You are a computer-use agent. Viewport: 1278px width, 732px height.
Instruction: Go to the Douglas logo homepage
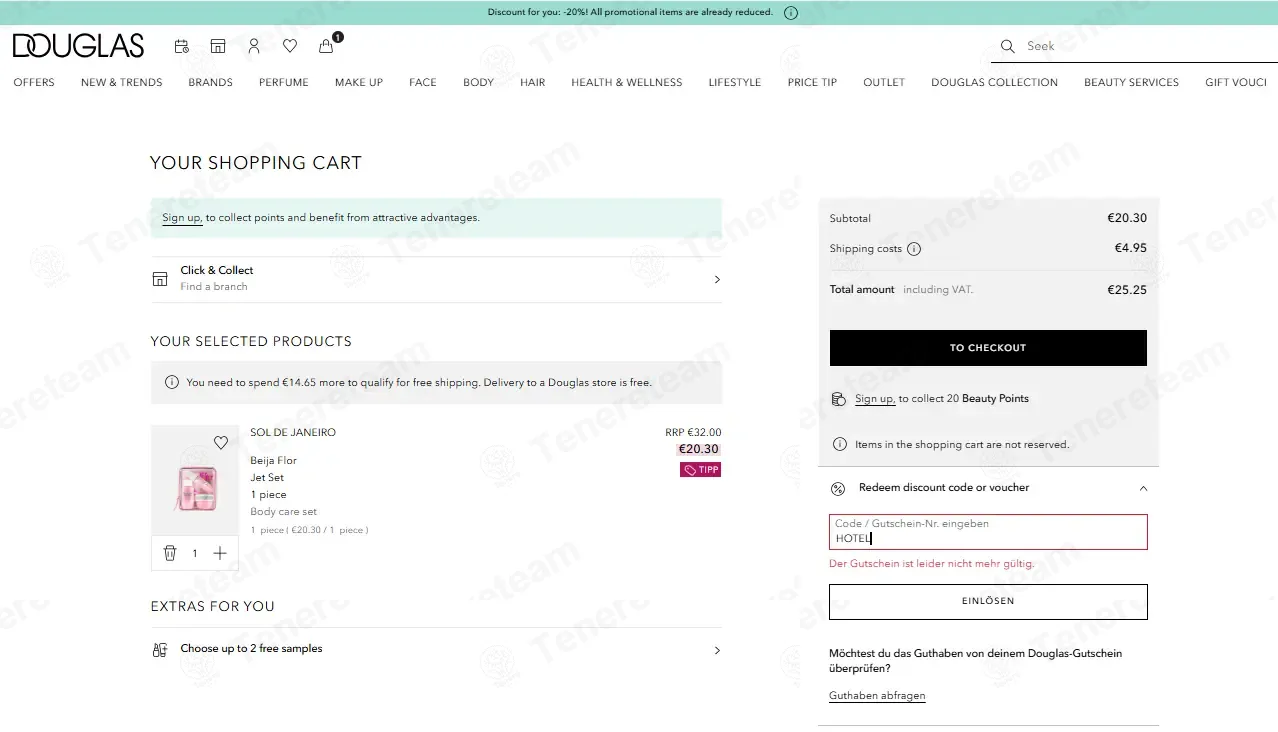coord(78,46)
